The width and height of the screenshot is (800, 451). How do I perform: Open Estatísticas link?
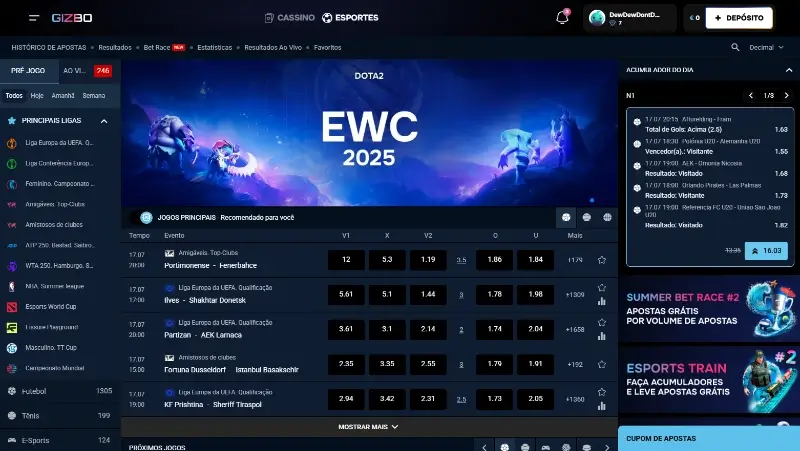coord(214,47)
